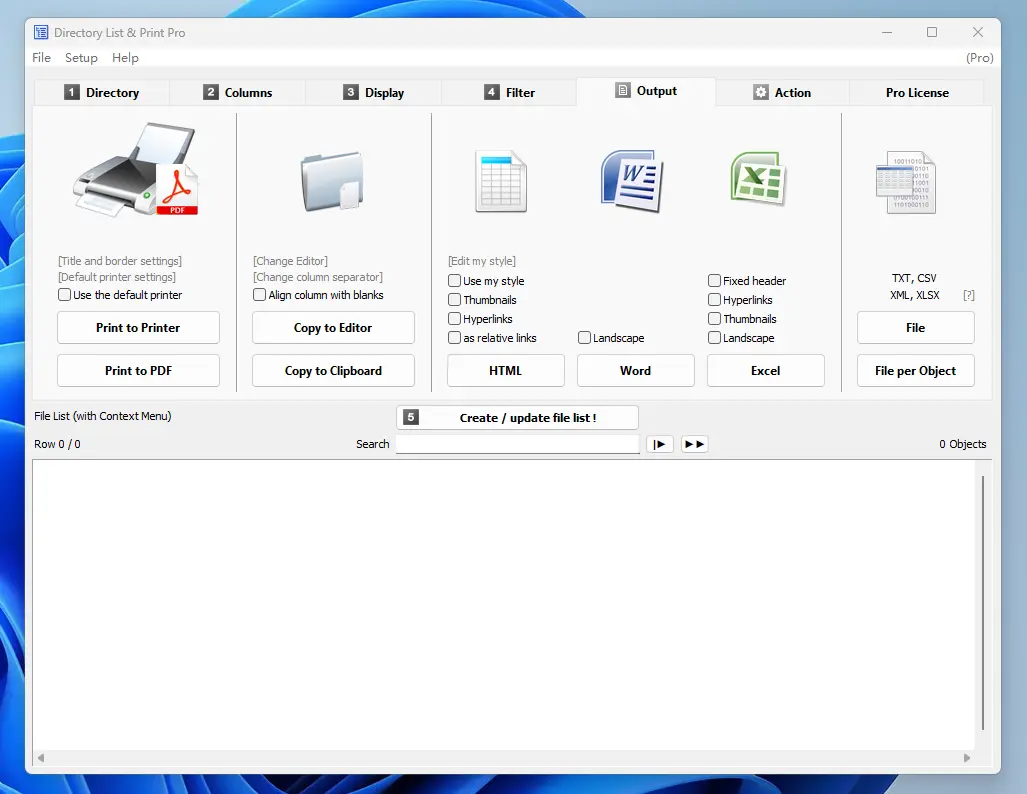1027x794 pixels.
Task: Click the Word export icon
Action: (x=630, y=181)
